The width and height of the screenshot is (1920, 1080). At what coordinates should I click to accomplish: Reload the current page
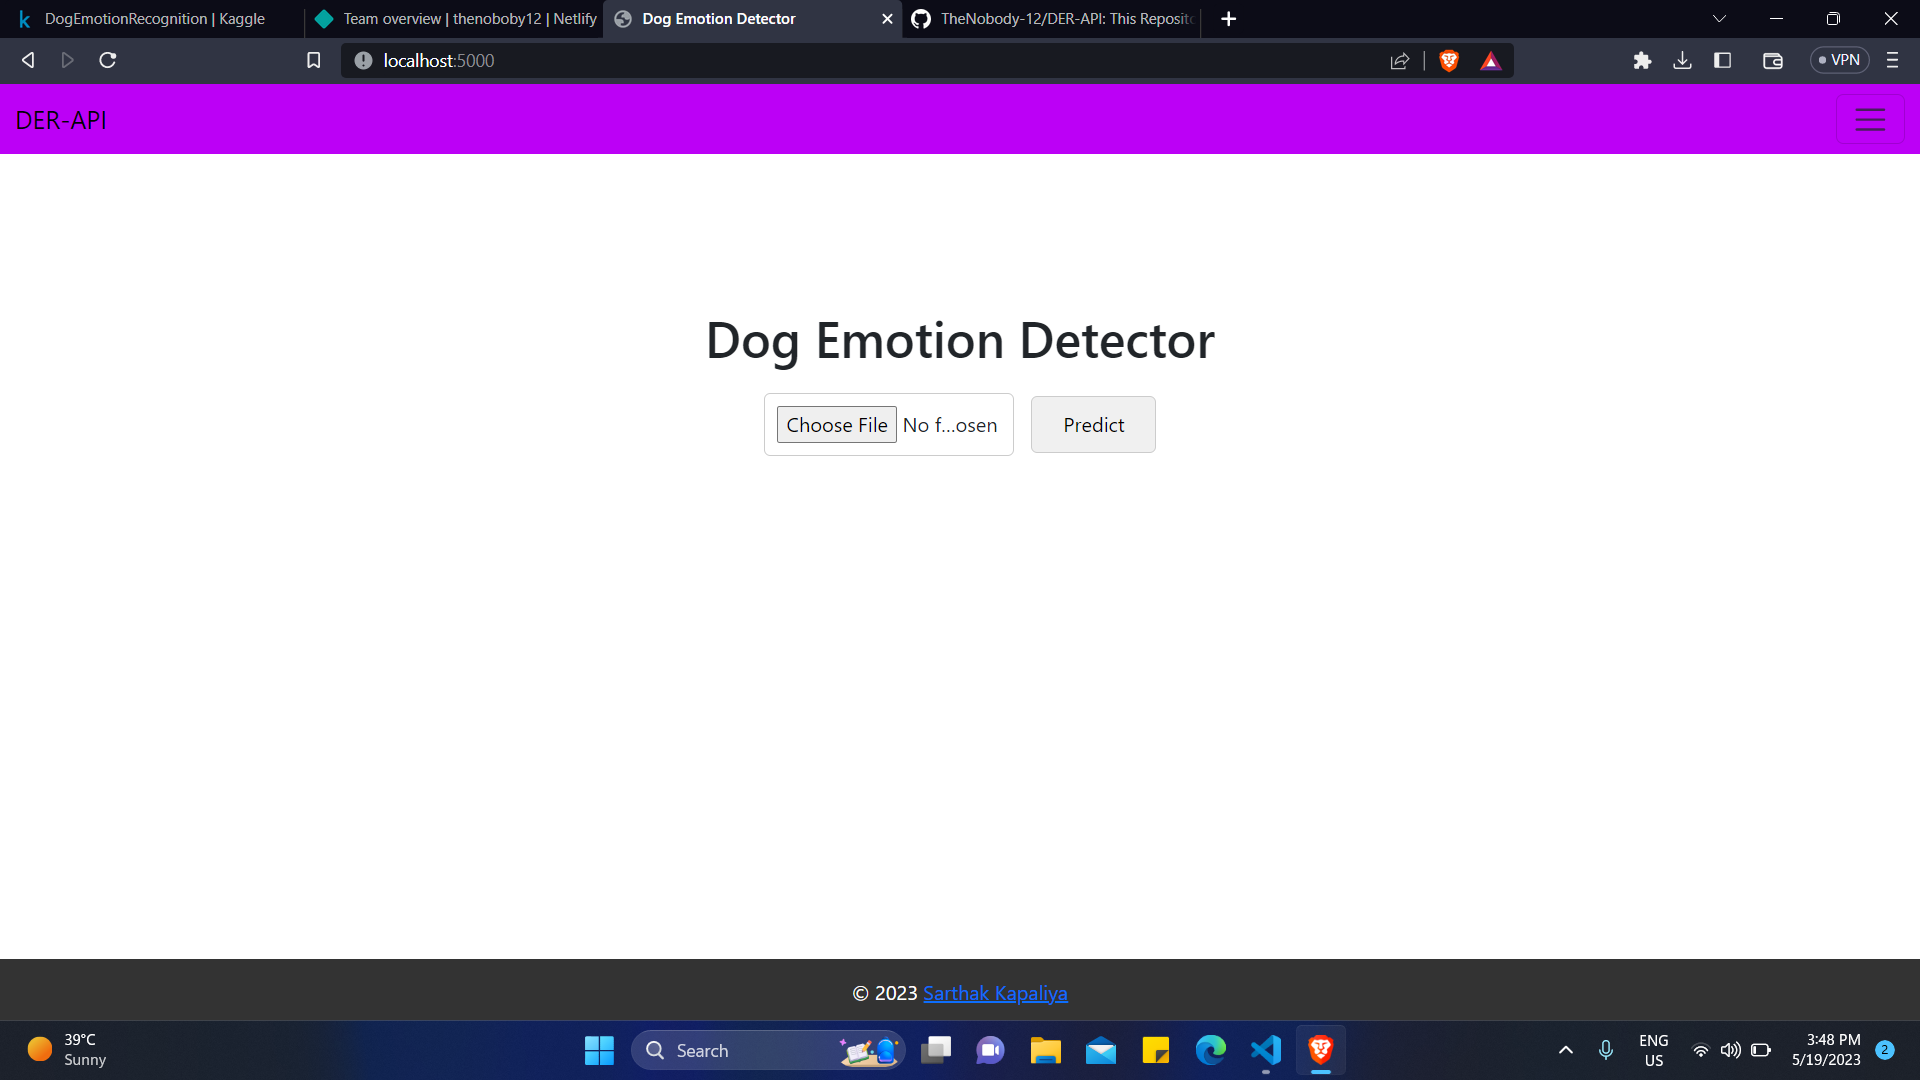(107, 60)
